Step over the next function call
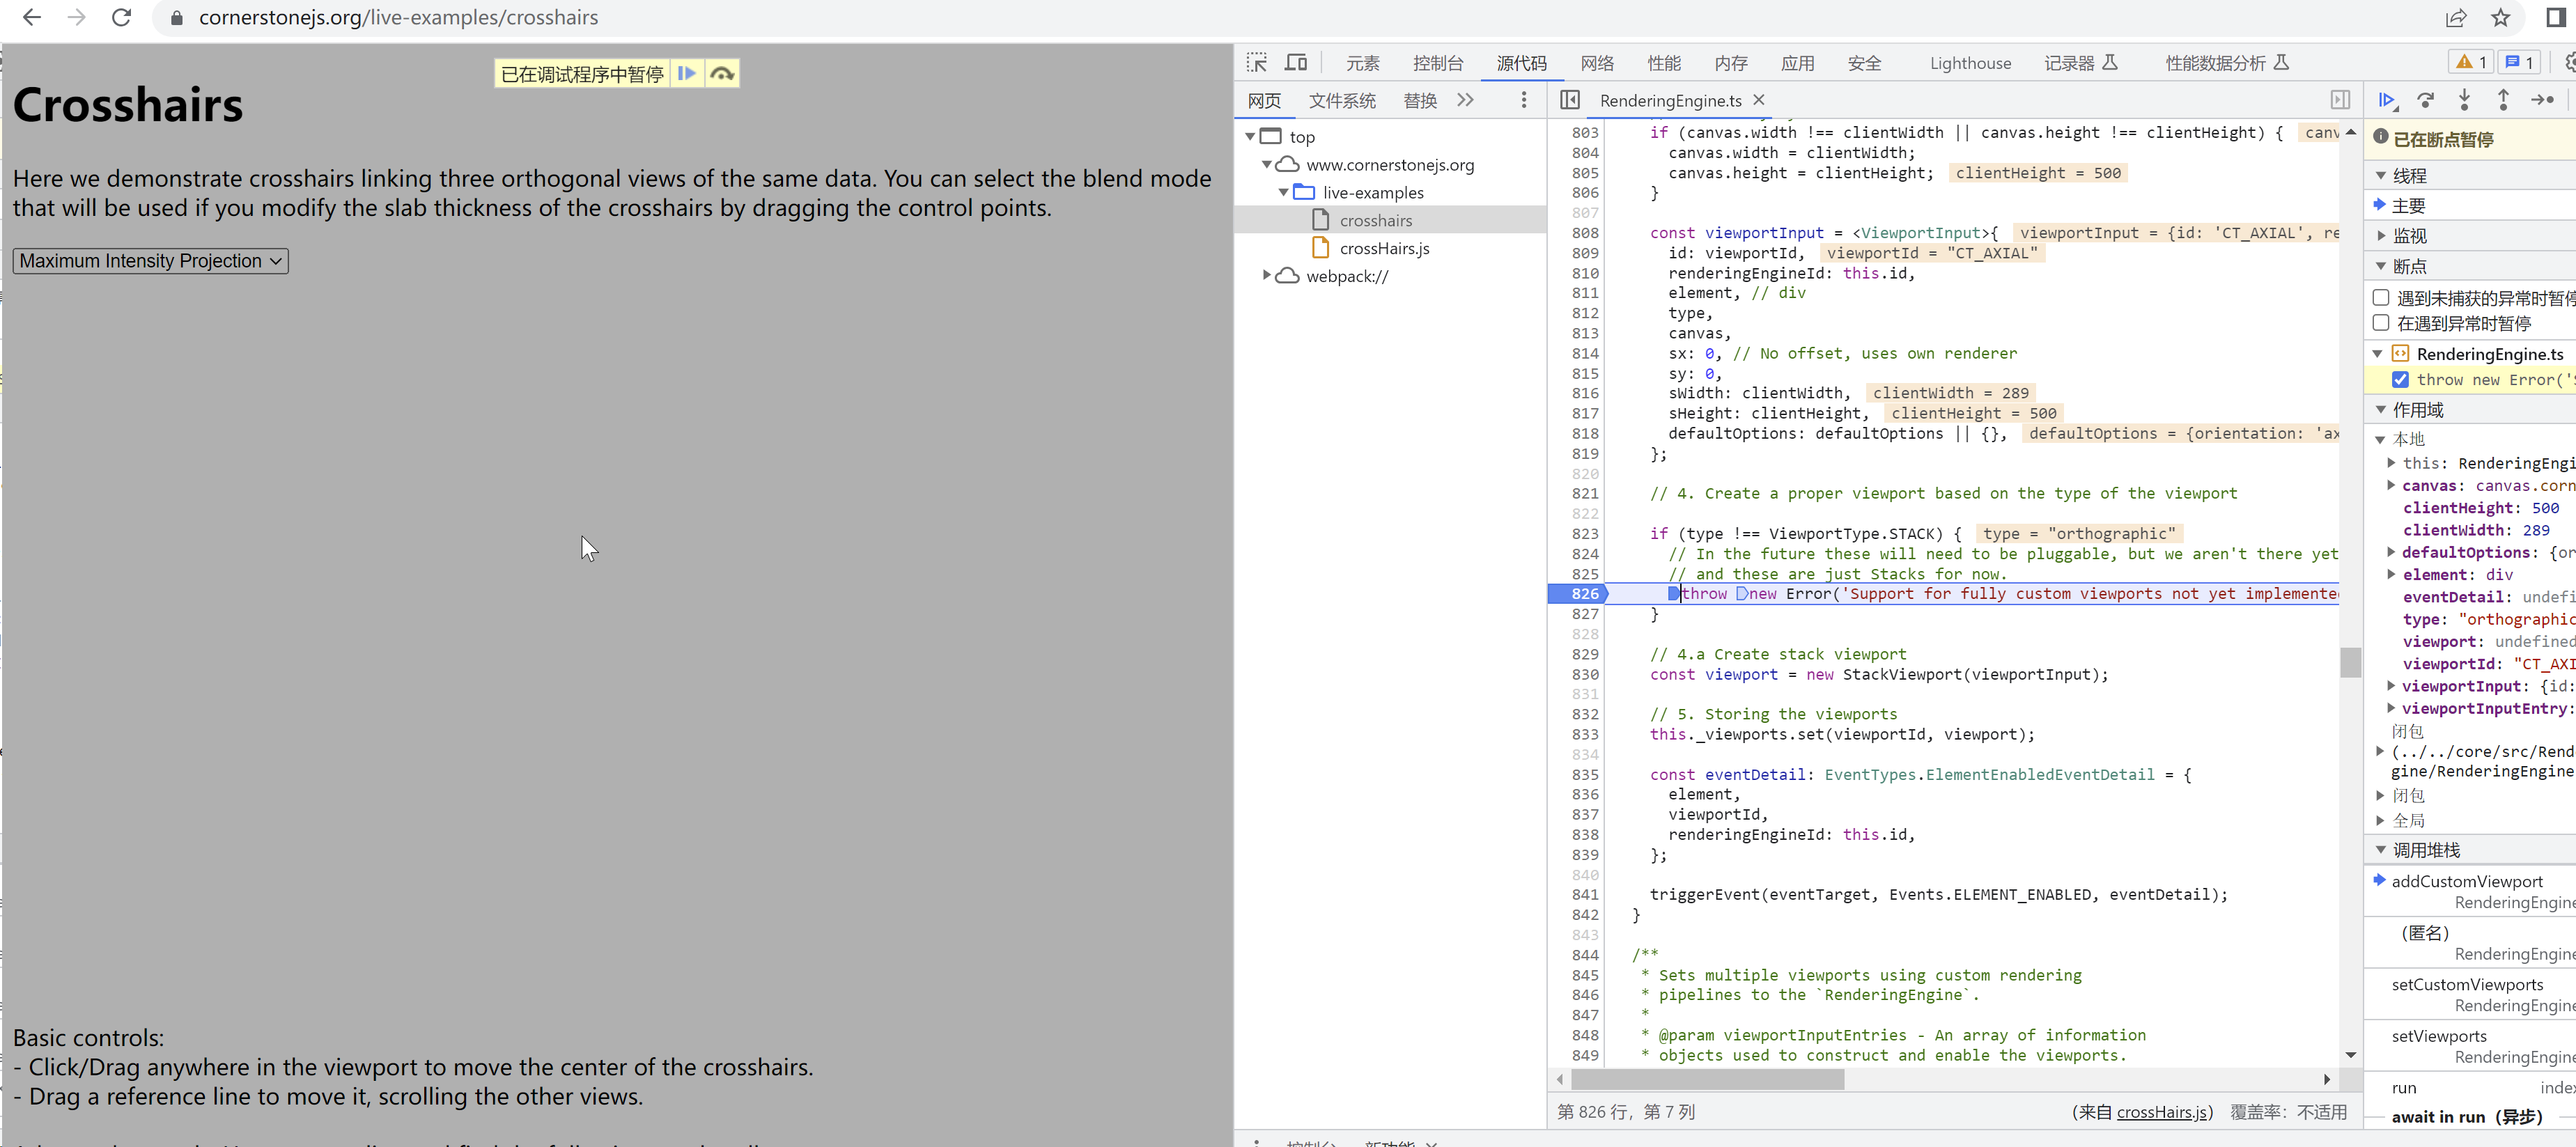 (x=2426, y=100)
